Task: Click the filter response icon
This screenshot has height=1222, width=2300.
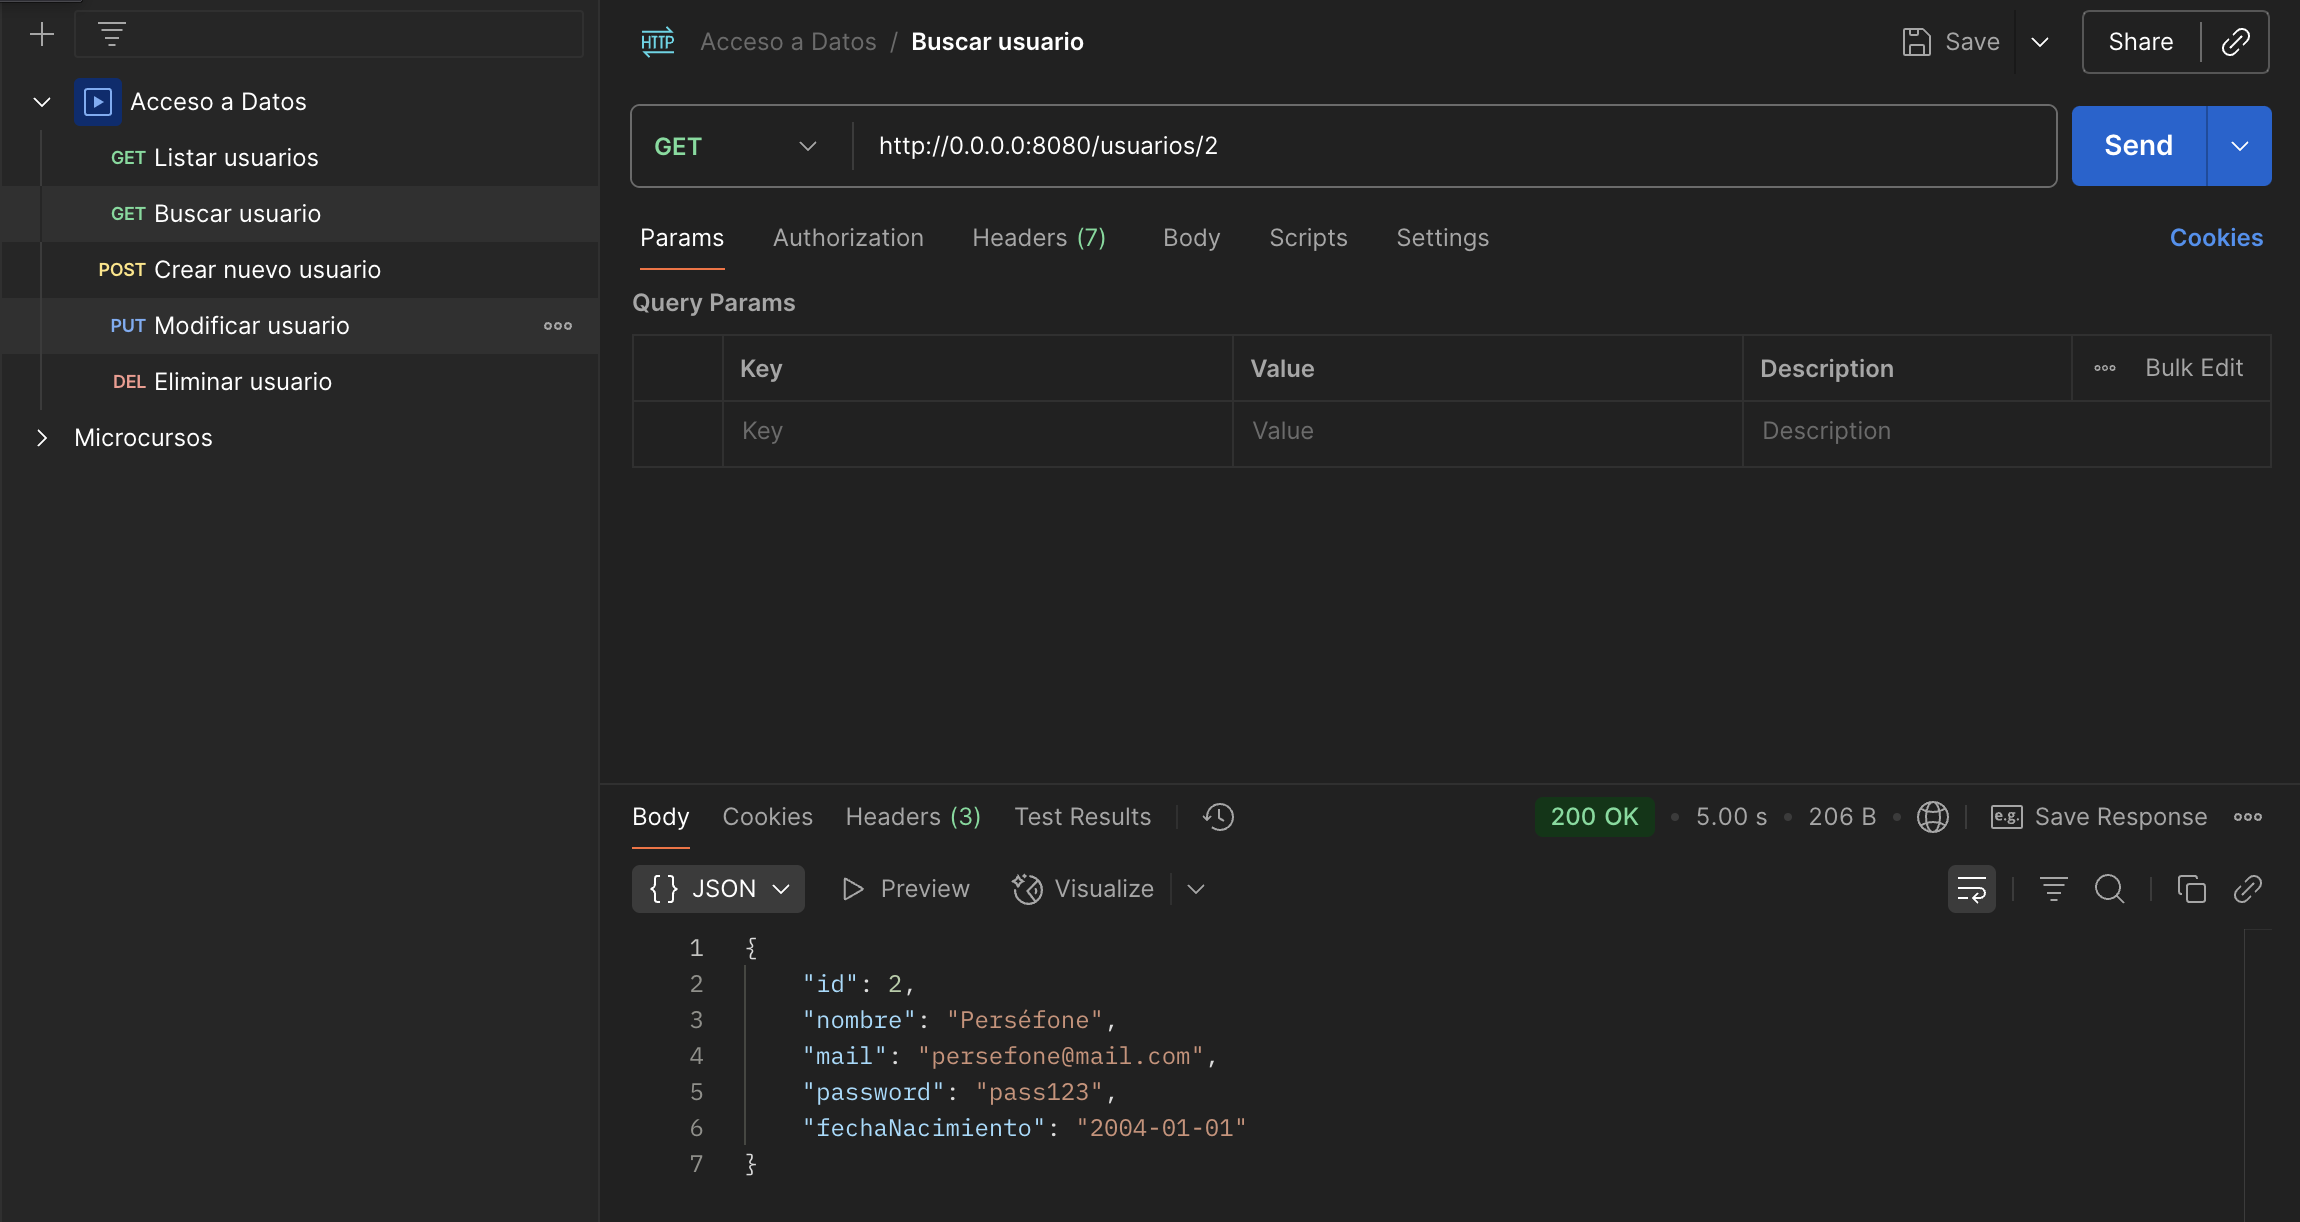Action: click(2054, 889)
